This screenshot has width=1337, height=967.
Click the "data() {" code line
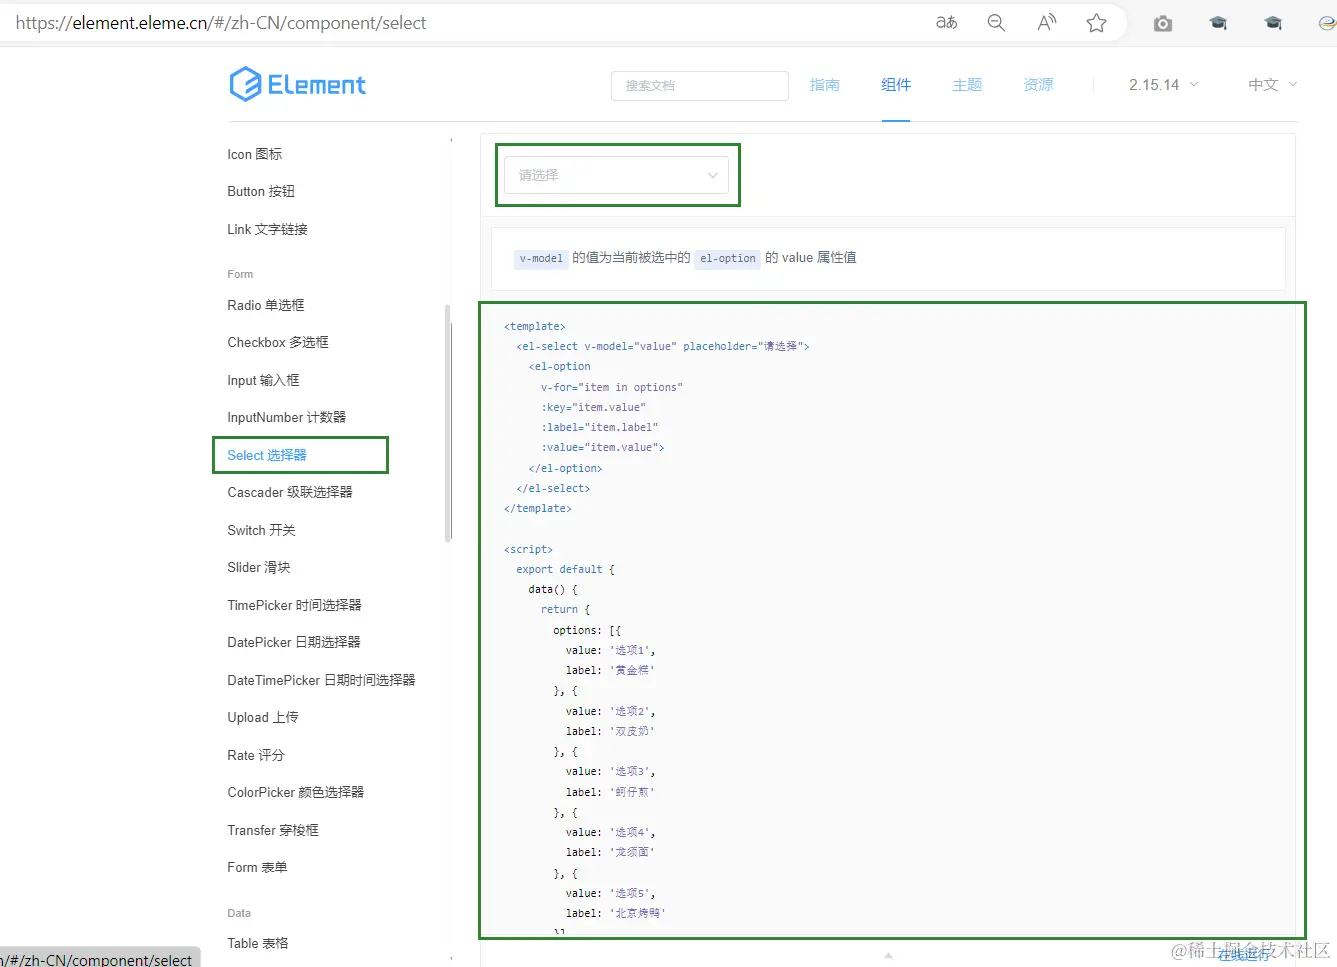pos(553,589)
